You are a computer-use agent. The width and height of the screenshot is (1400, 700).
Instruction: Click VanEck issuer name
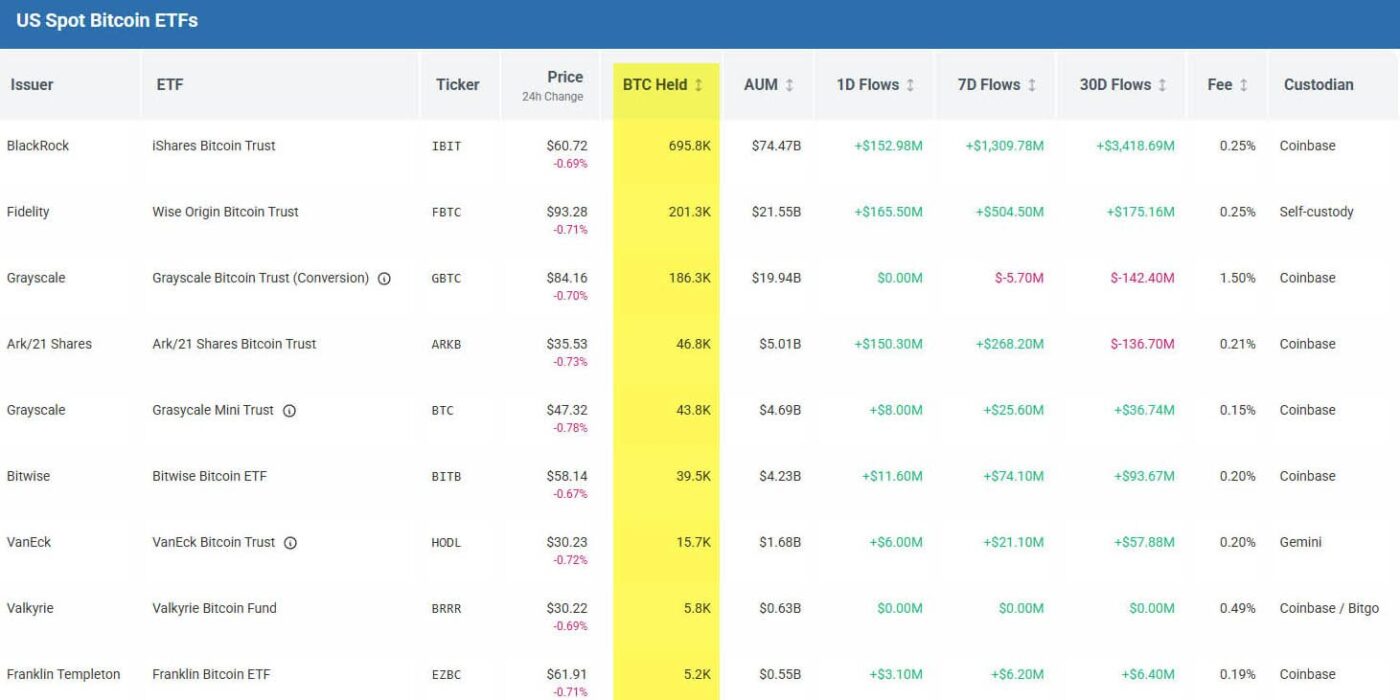29,542
